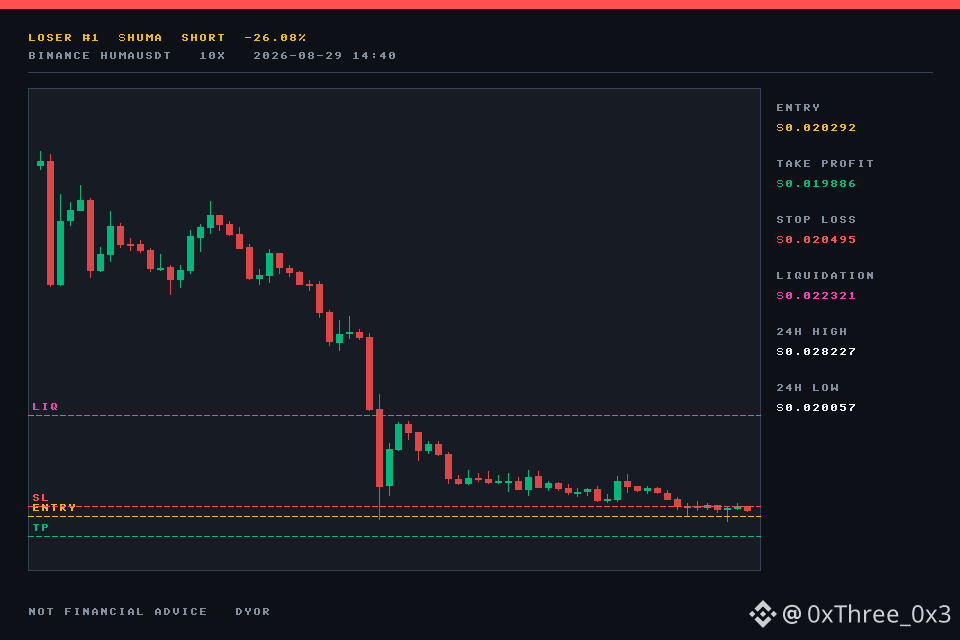960x640 pixels.
Task: Click the DYOR footer text
Action: coord(253,612)
